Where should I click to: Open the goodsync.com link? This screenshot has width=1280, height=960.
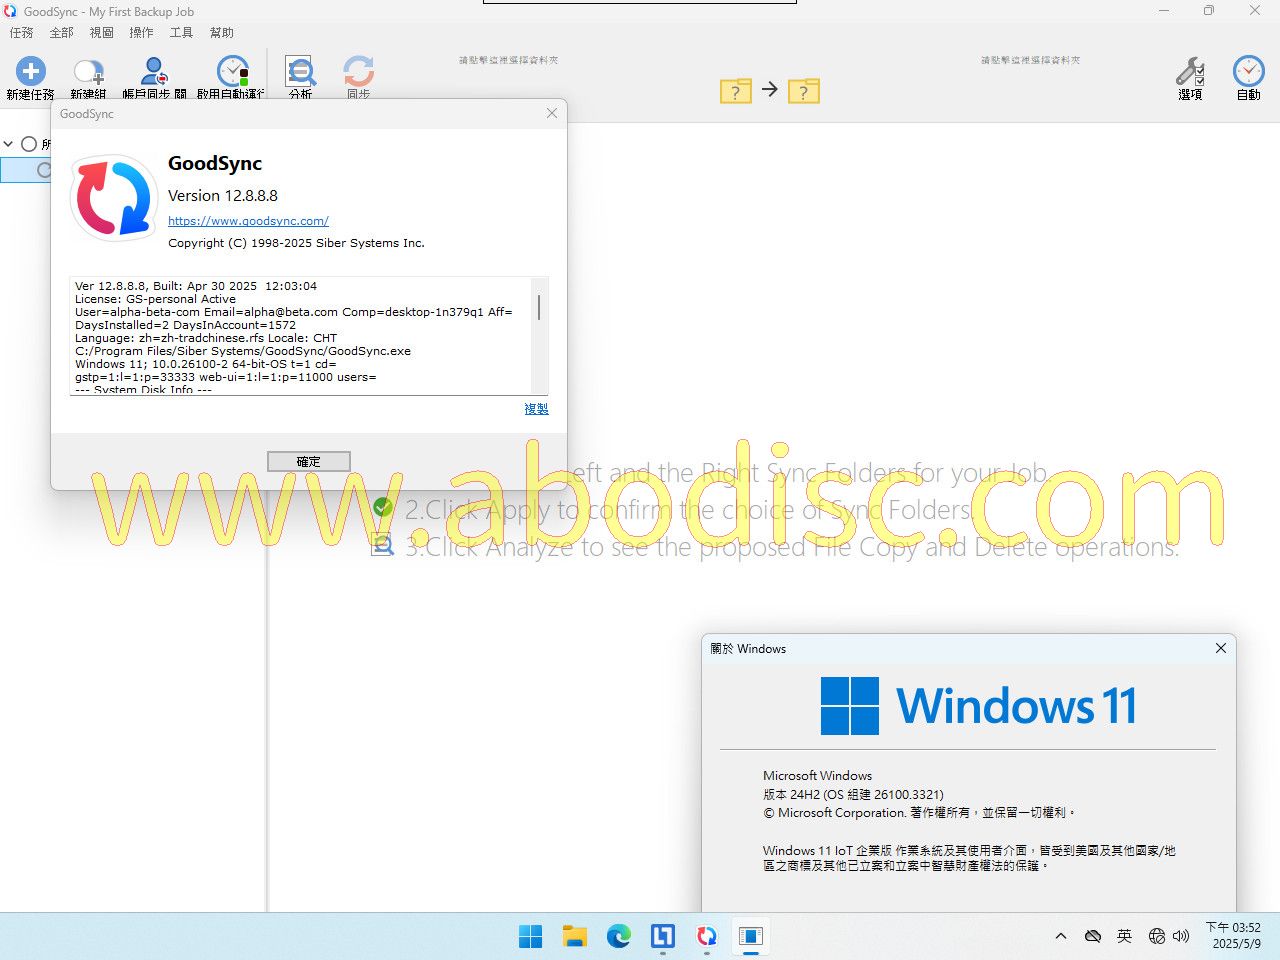tap(248, 221)
